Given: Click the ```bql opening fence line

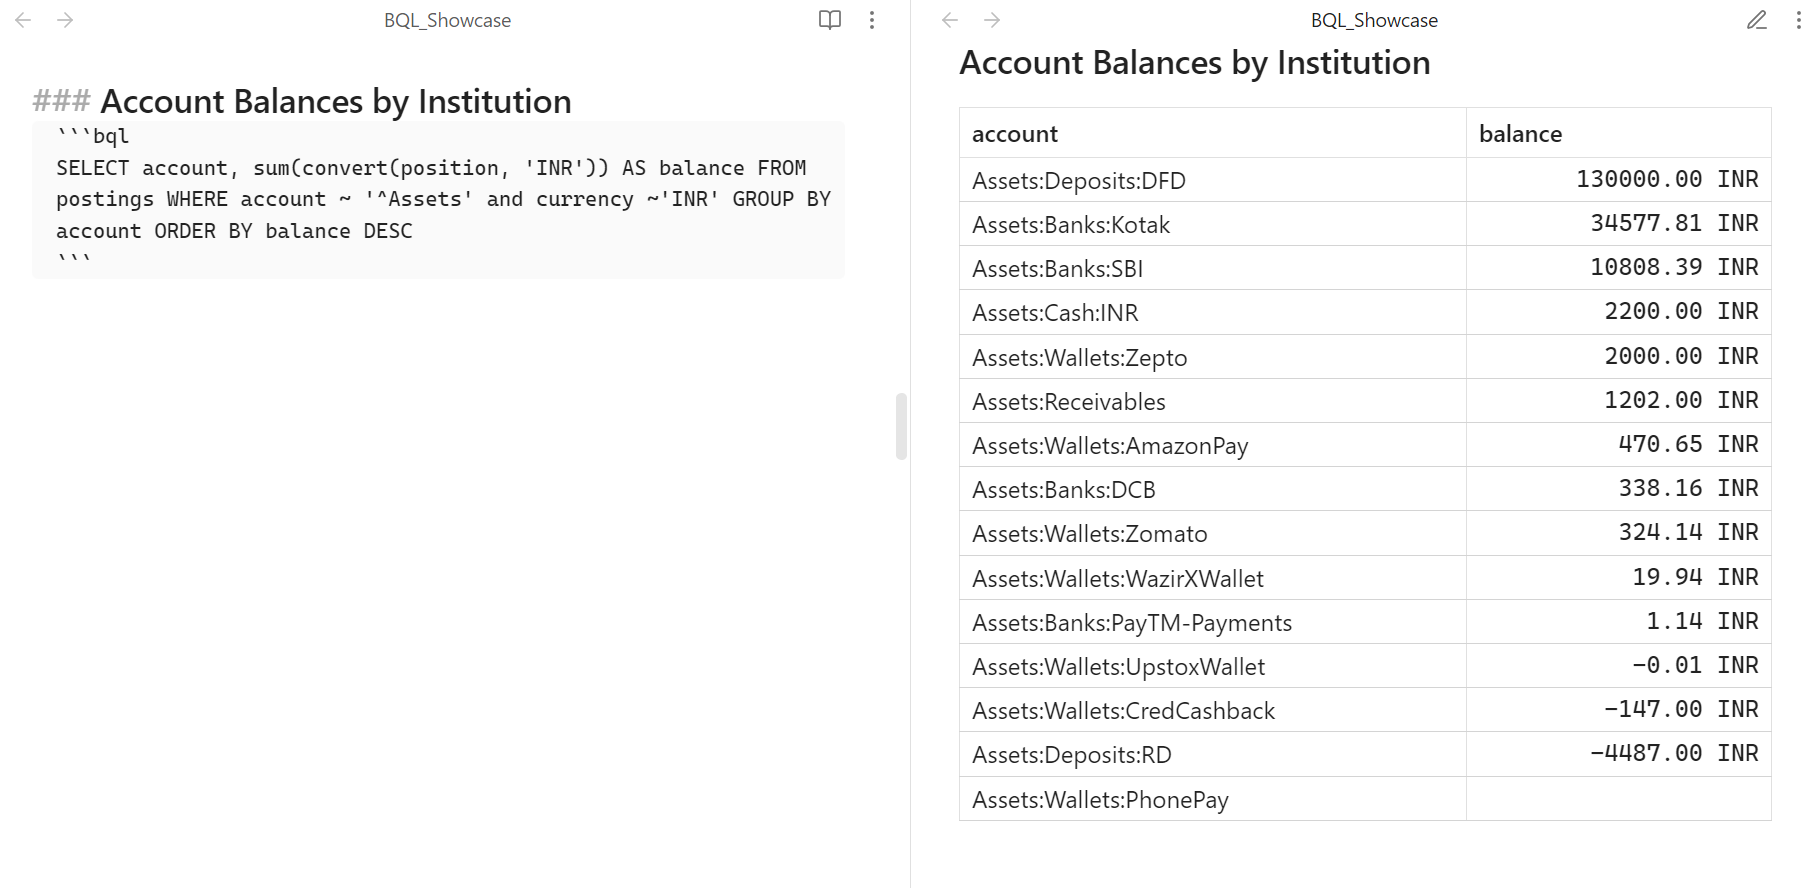Looking at the screenshot, I should pyautogui.click(x=93, y=136).
